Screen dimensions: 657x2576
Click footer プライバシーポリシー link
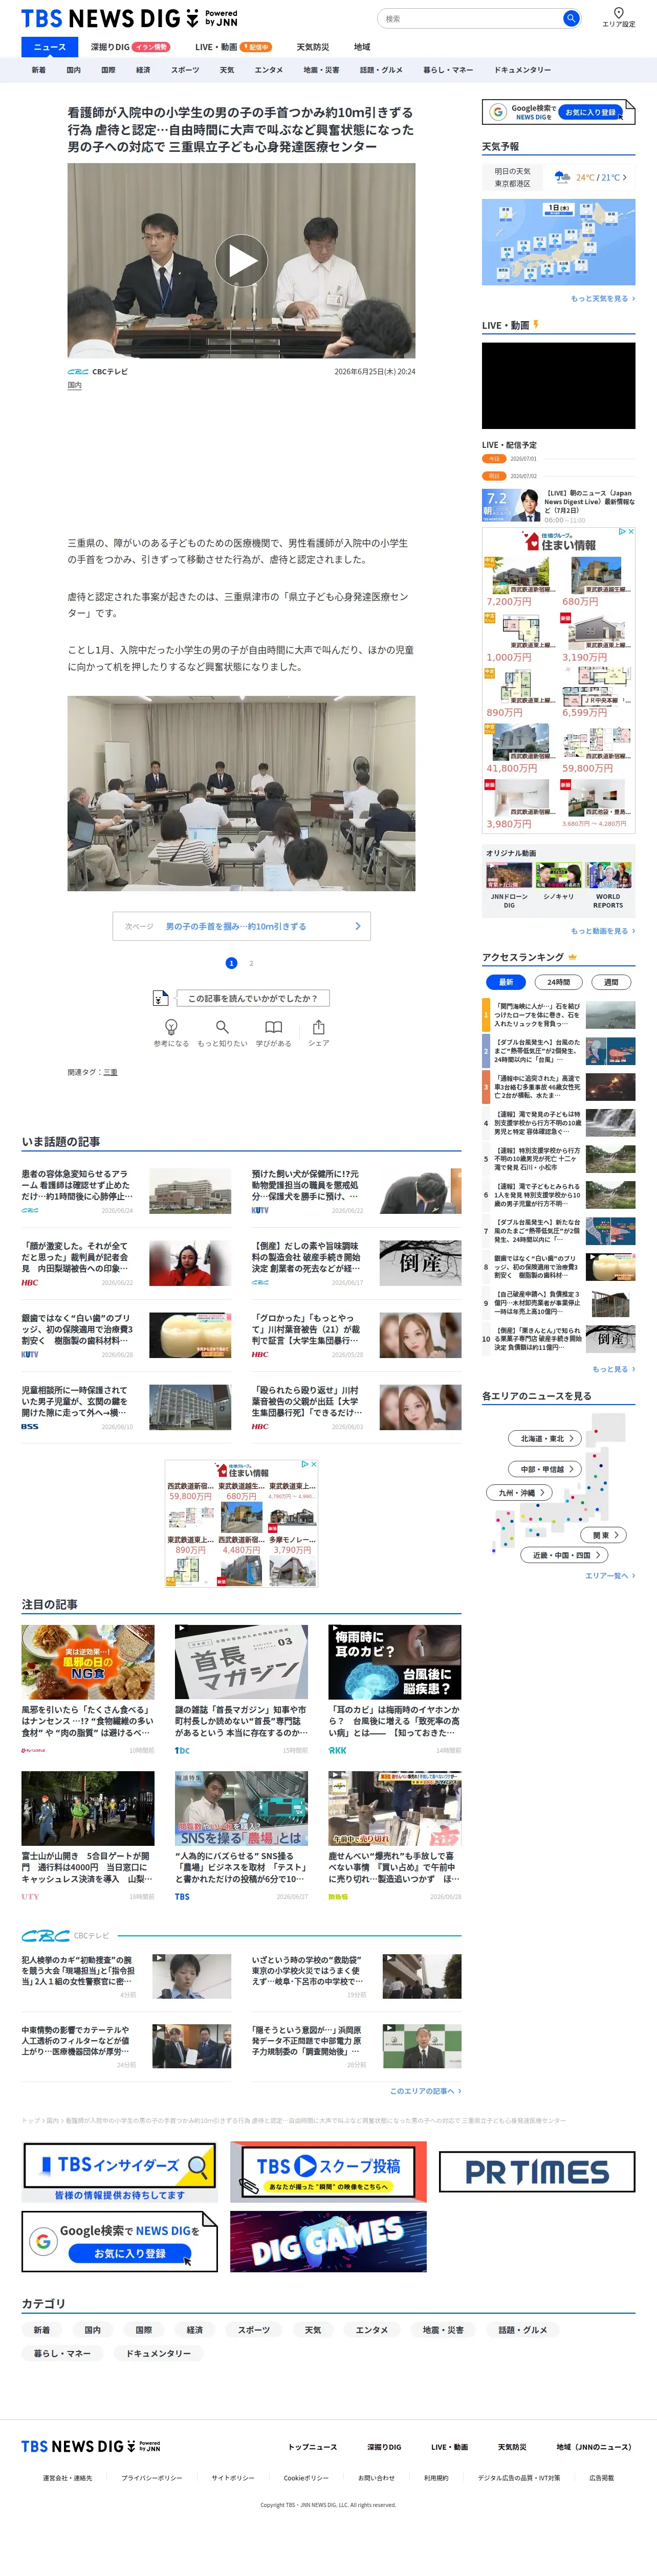(x=152, y=2478)
